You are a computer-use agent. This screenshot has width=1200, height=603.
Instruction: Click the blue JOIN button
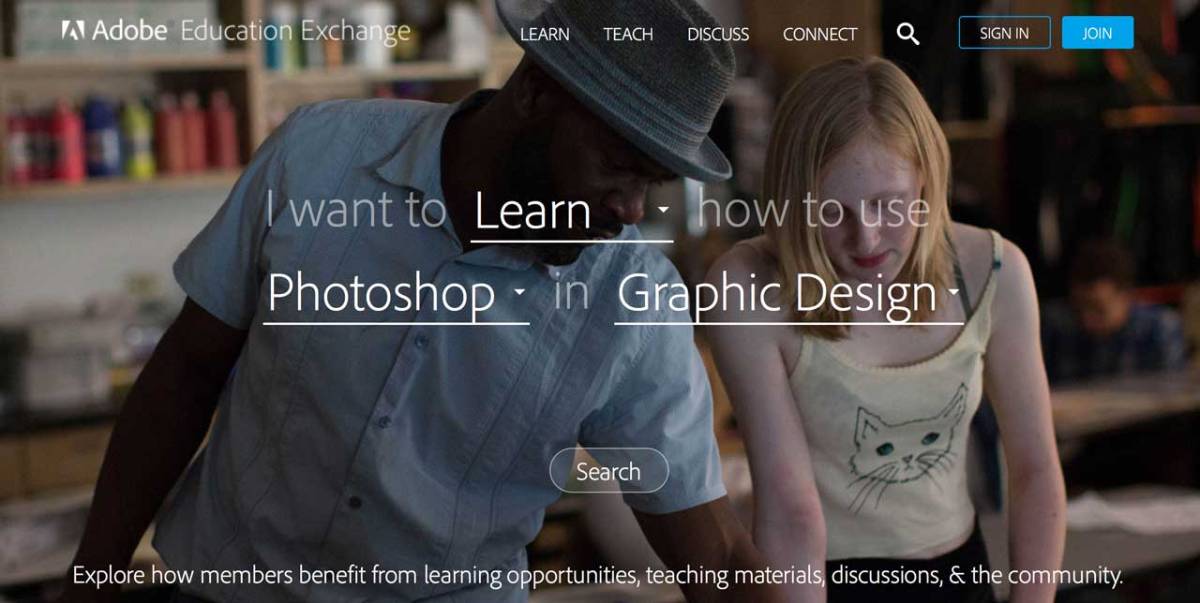(1097, 33)
